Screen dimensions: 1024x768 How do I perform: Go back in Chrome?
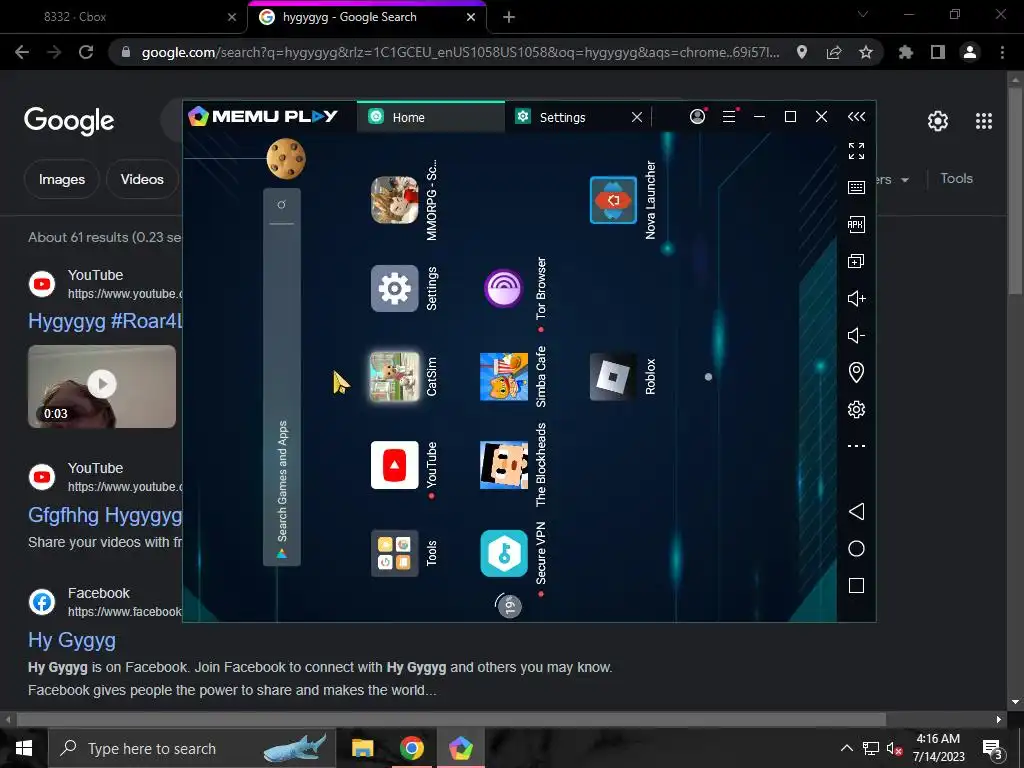point(22,52)
